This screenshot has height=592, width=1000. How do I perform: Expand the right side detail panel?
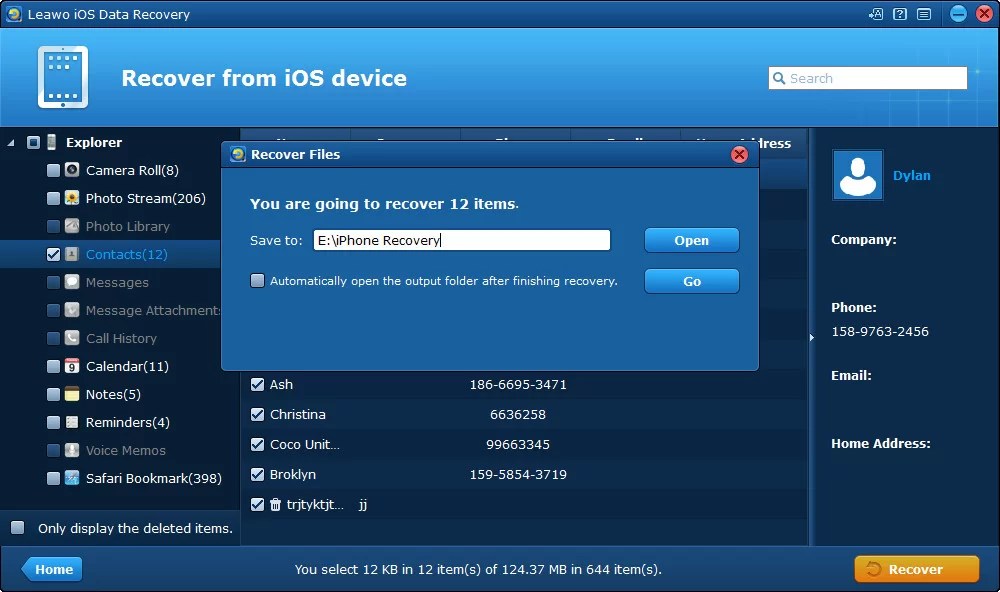(812, 337)
